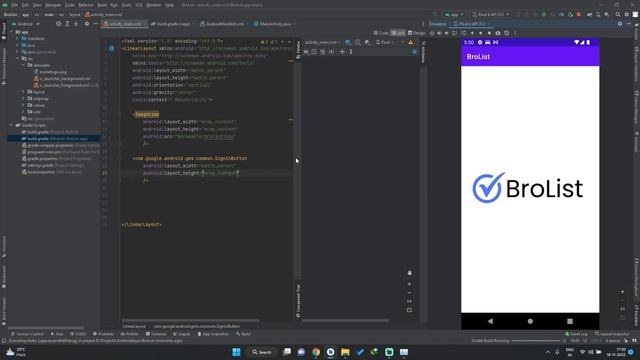Rotate emulator right using toolbar icon
640x360 pixels.
coord(464,33)
